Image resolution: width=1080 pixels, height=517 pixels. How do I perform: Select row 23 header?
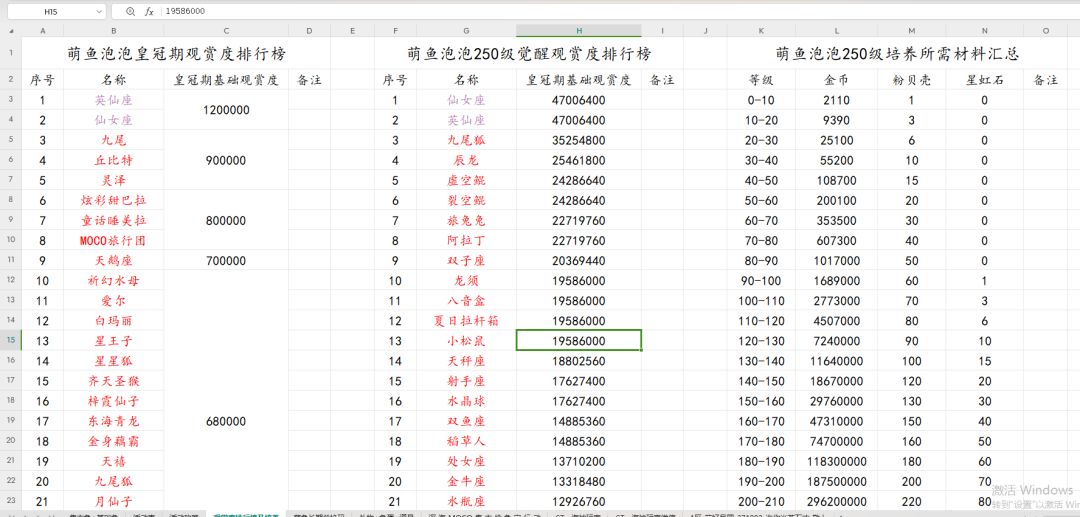click(11, 501)
